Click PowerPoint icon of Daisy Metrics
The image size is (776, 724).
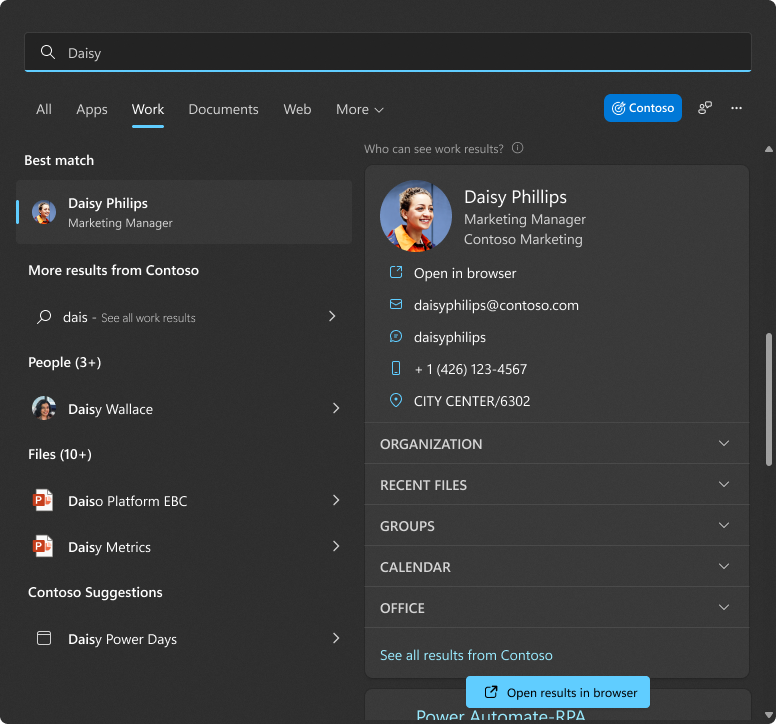point(43,546)
